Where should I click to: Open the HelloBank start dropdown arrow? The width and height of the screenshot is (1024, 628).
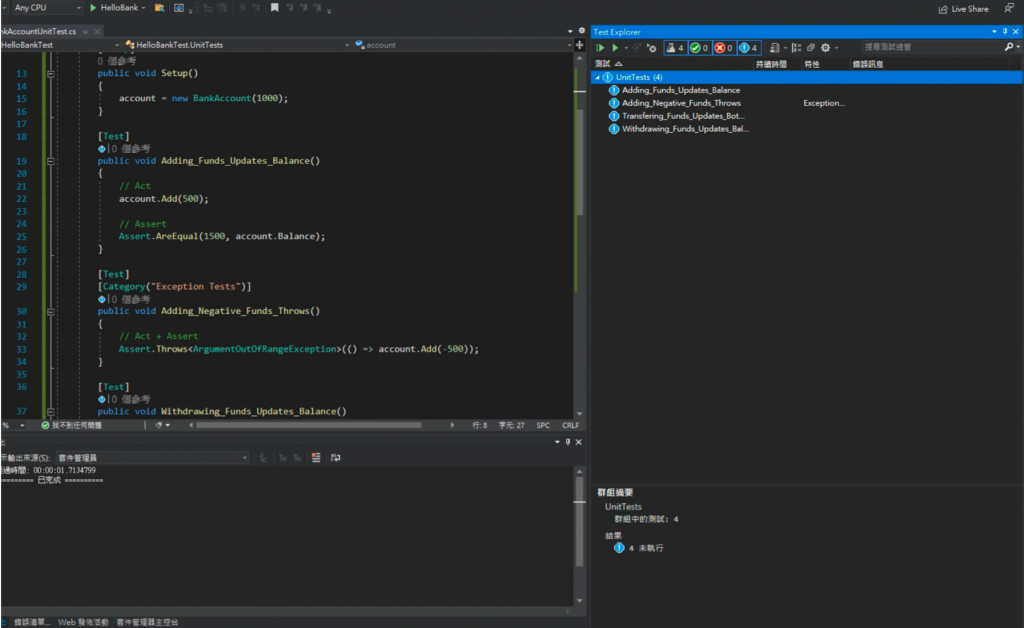pyautogui.click(x=144, y=8)
